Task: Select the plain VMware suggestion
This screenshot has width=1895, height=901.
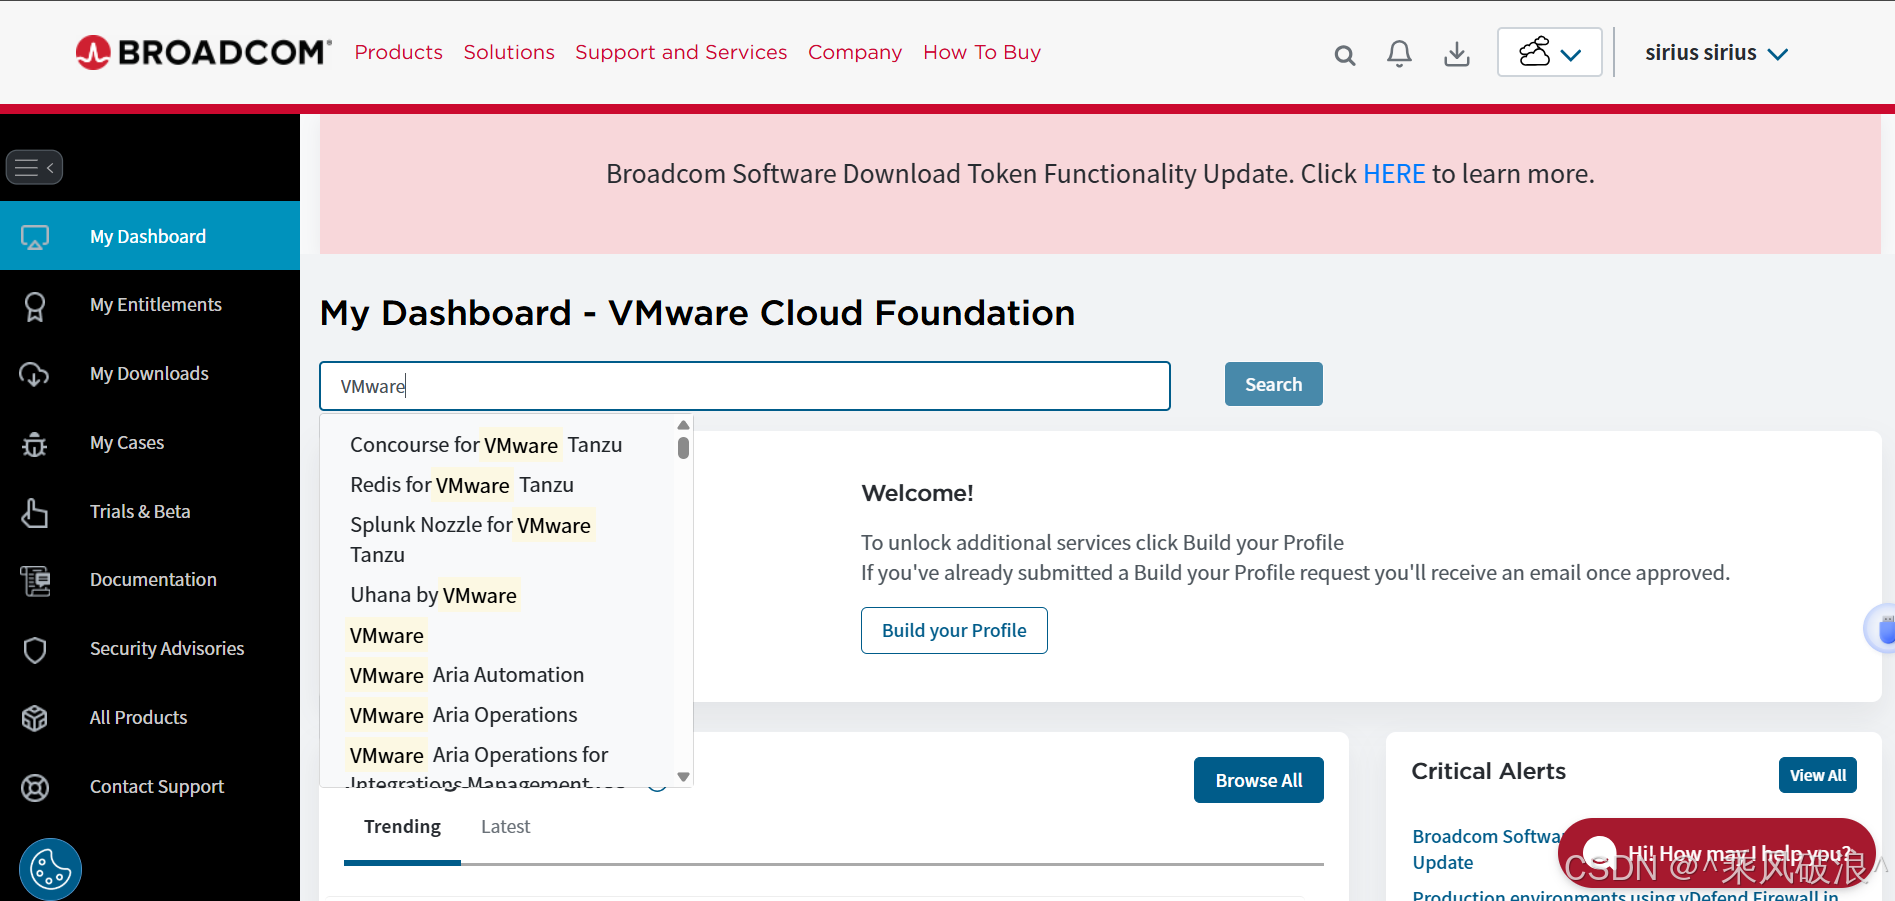Action: (x=387, y=635)
